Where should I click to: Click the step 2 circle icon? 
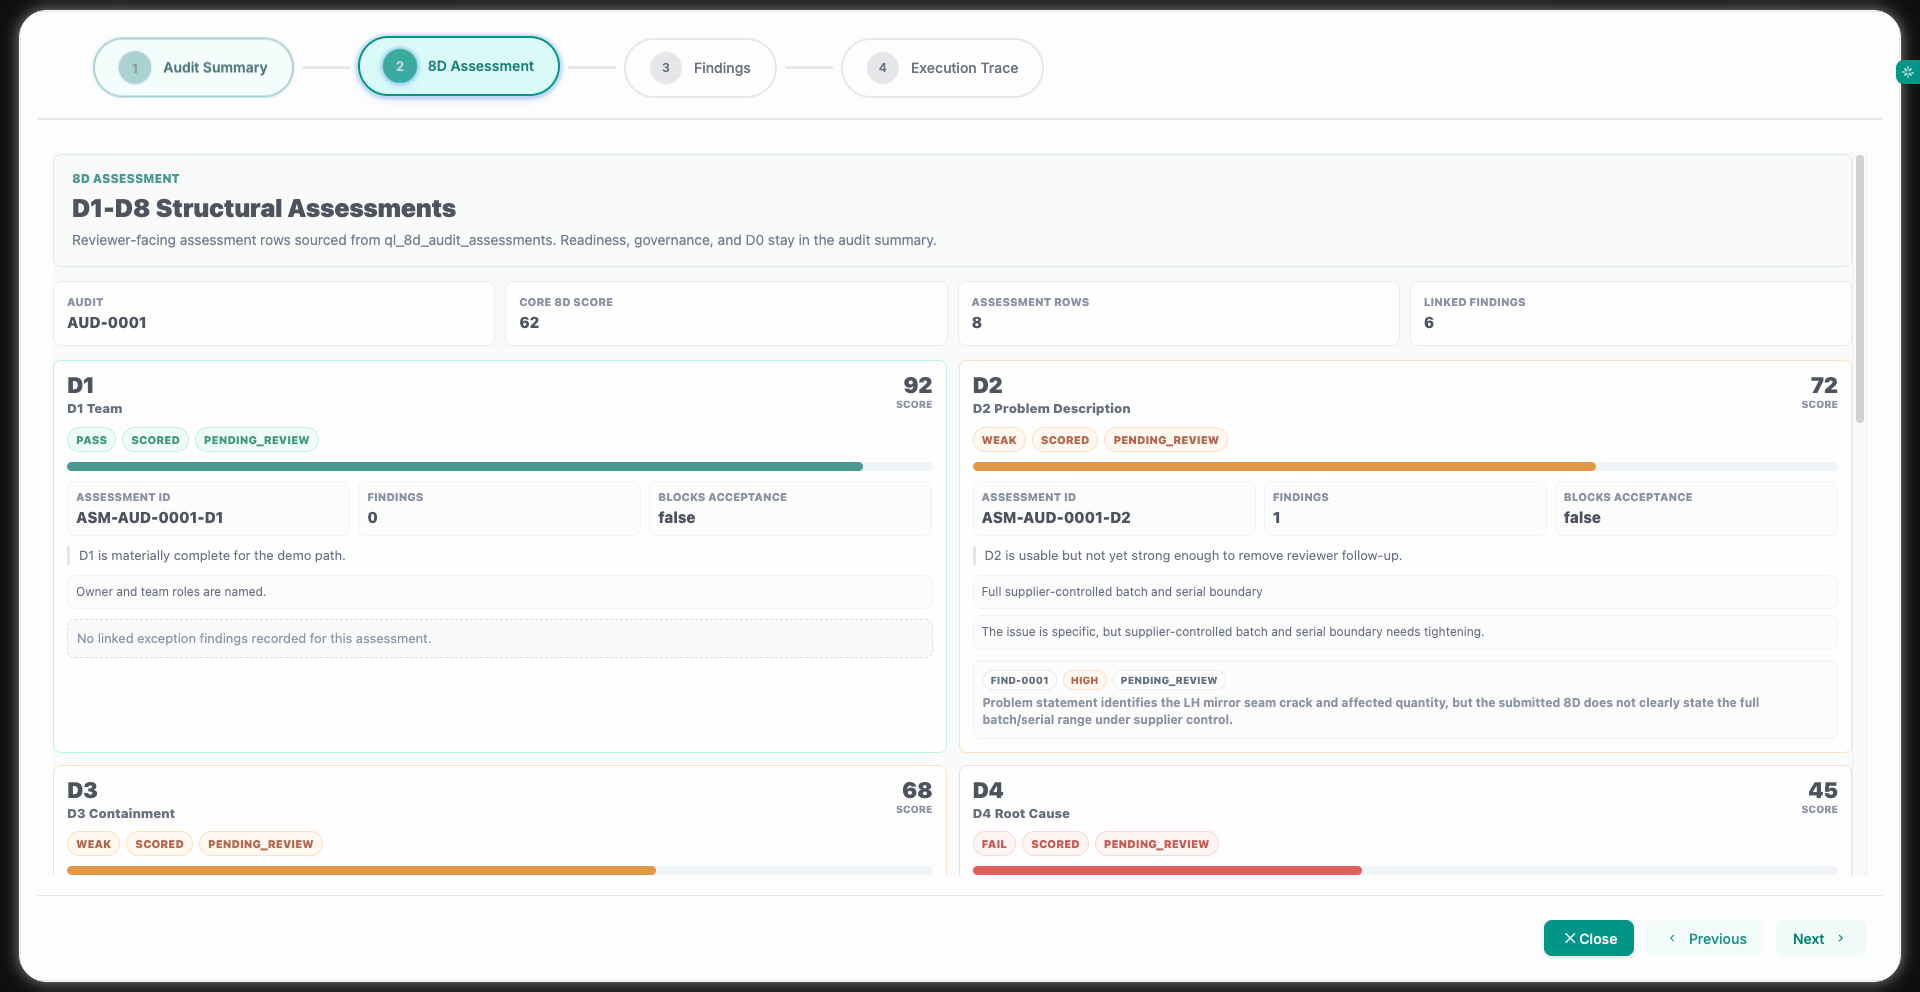(400, 66)
